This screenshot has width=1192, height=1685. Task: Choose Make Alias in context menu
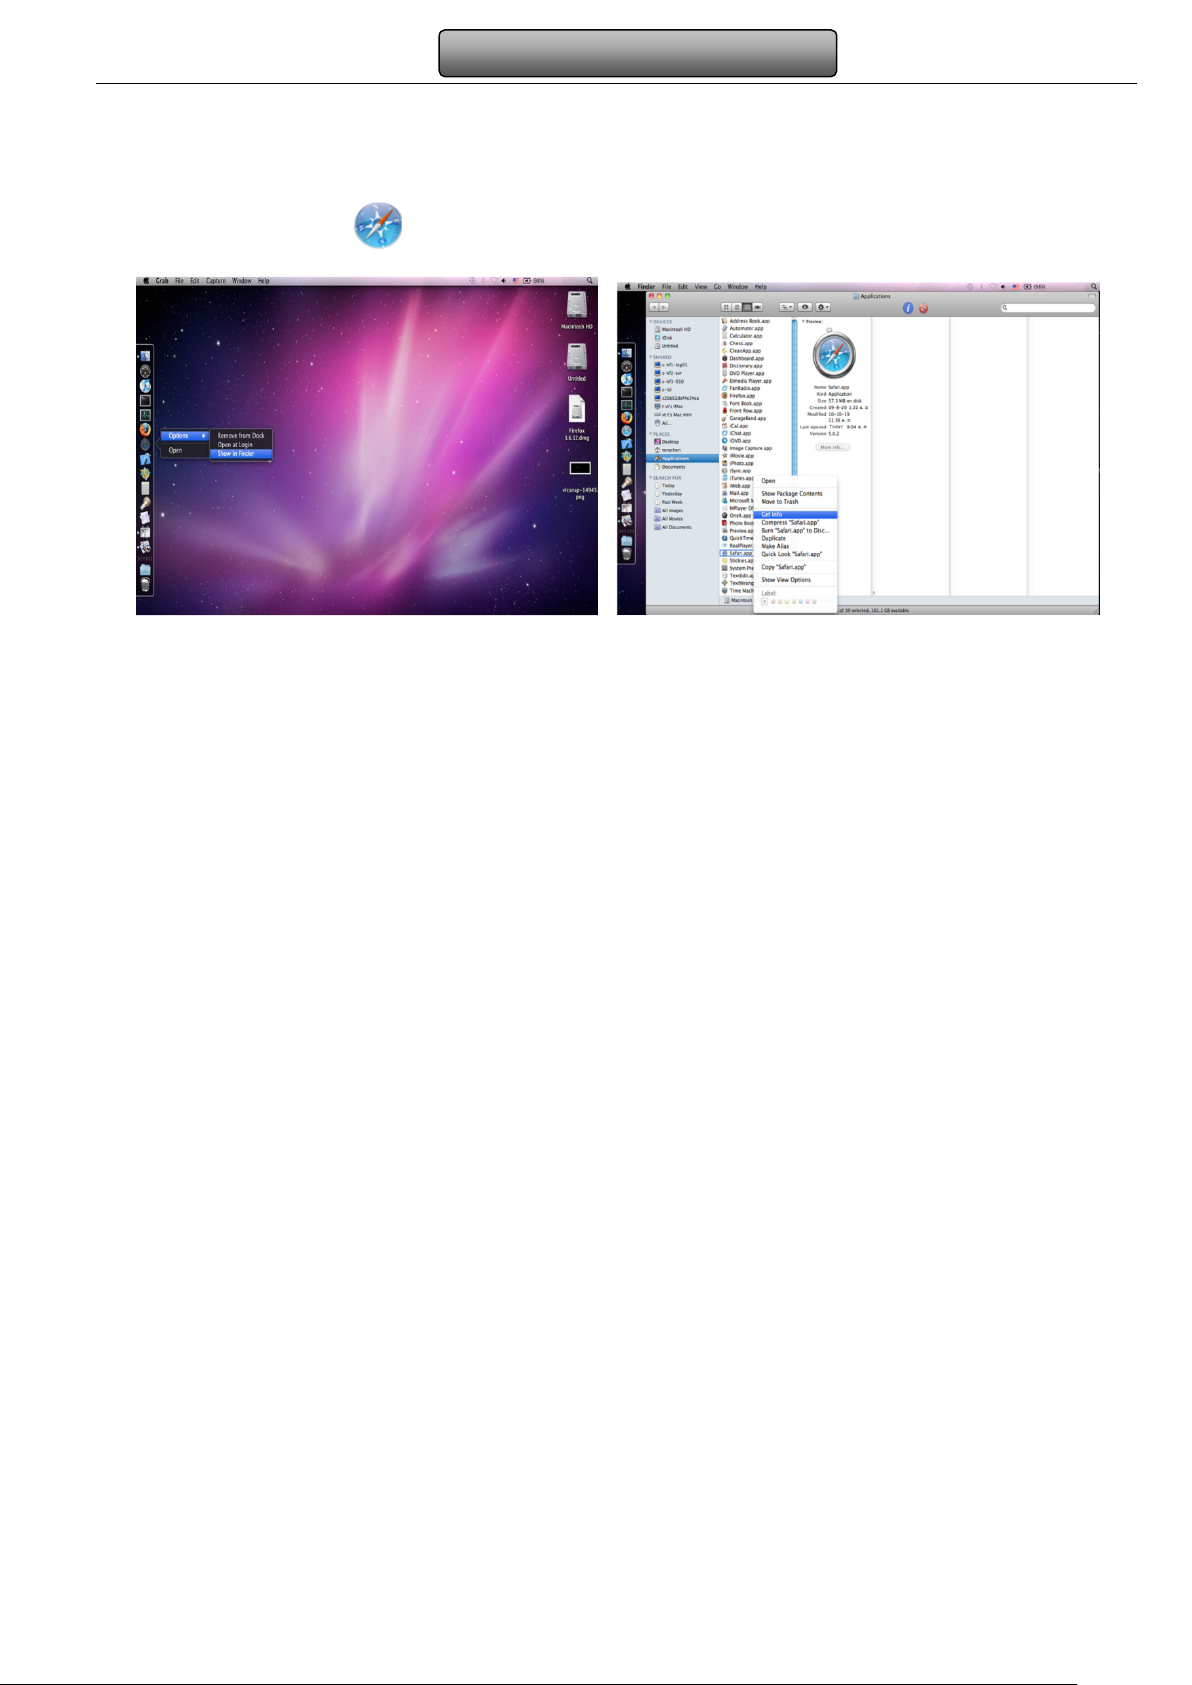(775, 546)
